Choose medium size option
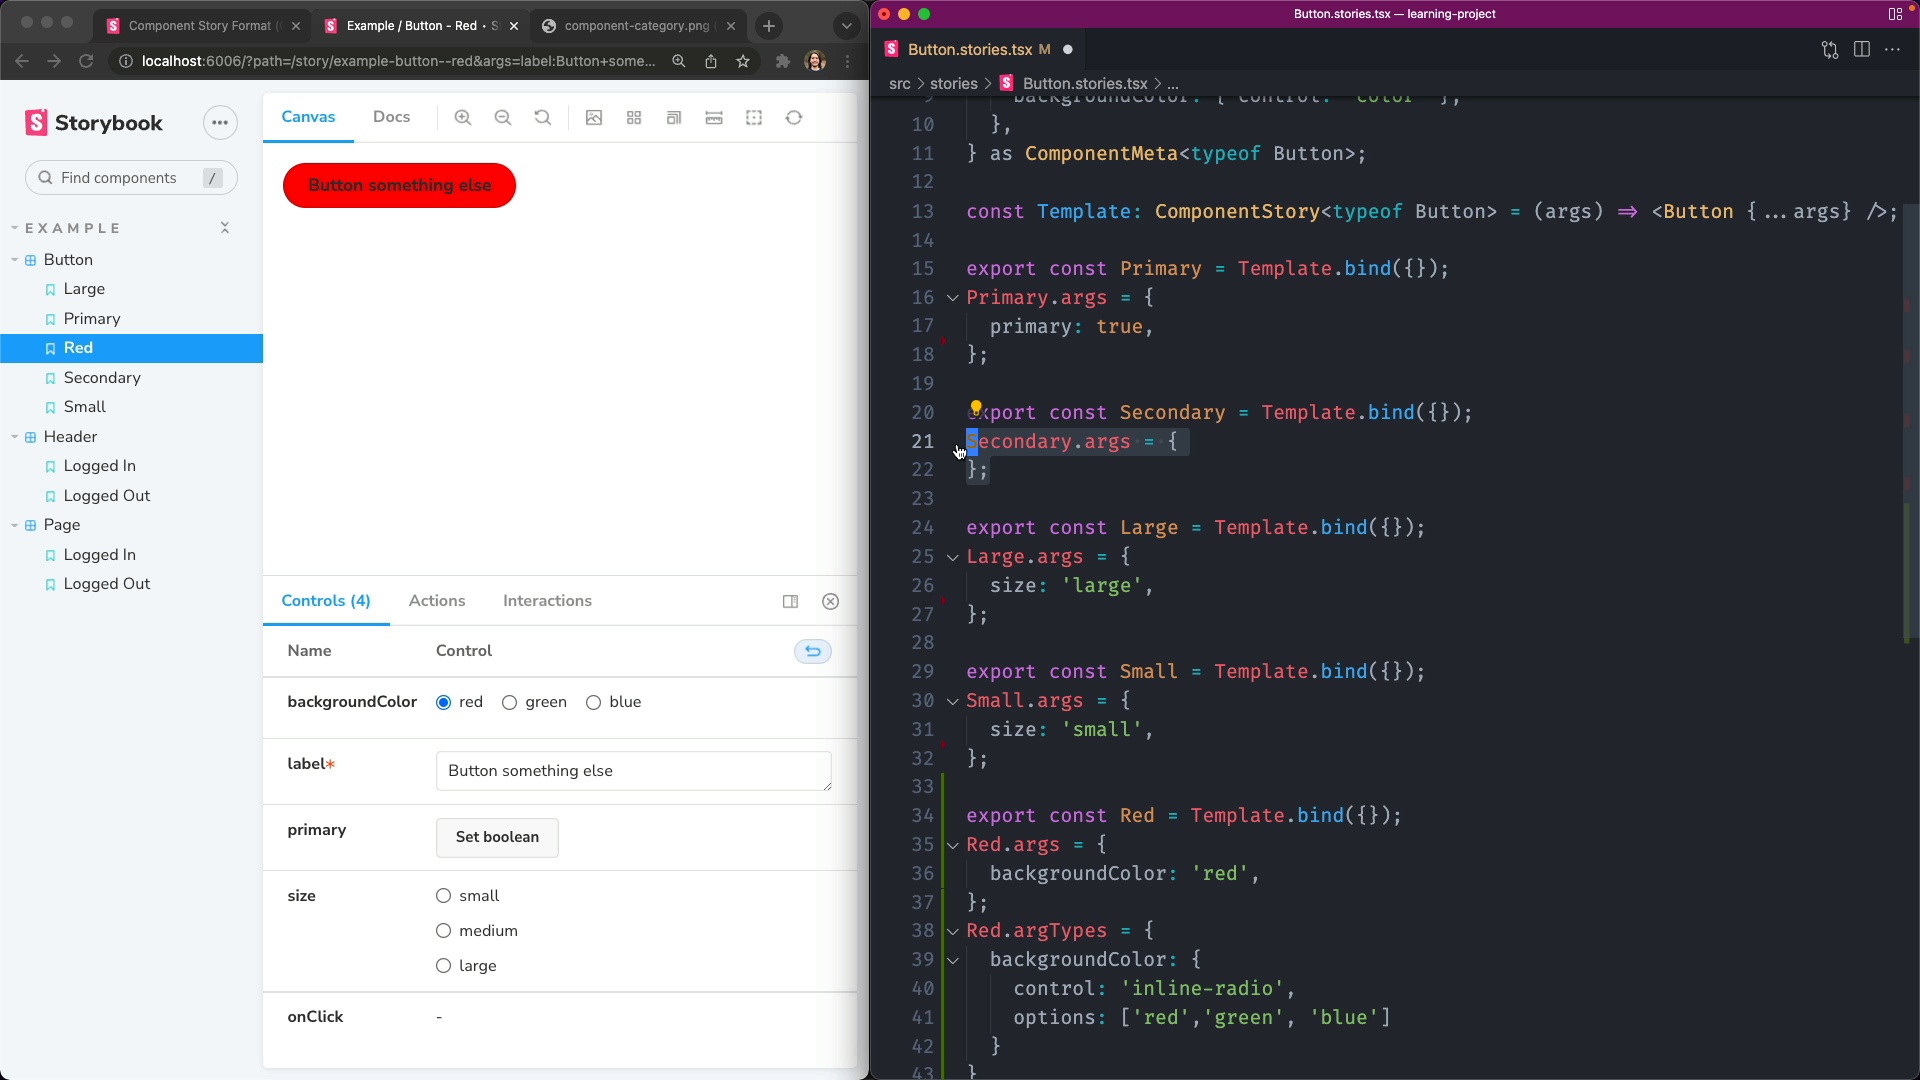1920x1080 pixels. [444, 931]
